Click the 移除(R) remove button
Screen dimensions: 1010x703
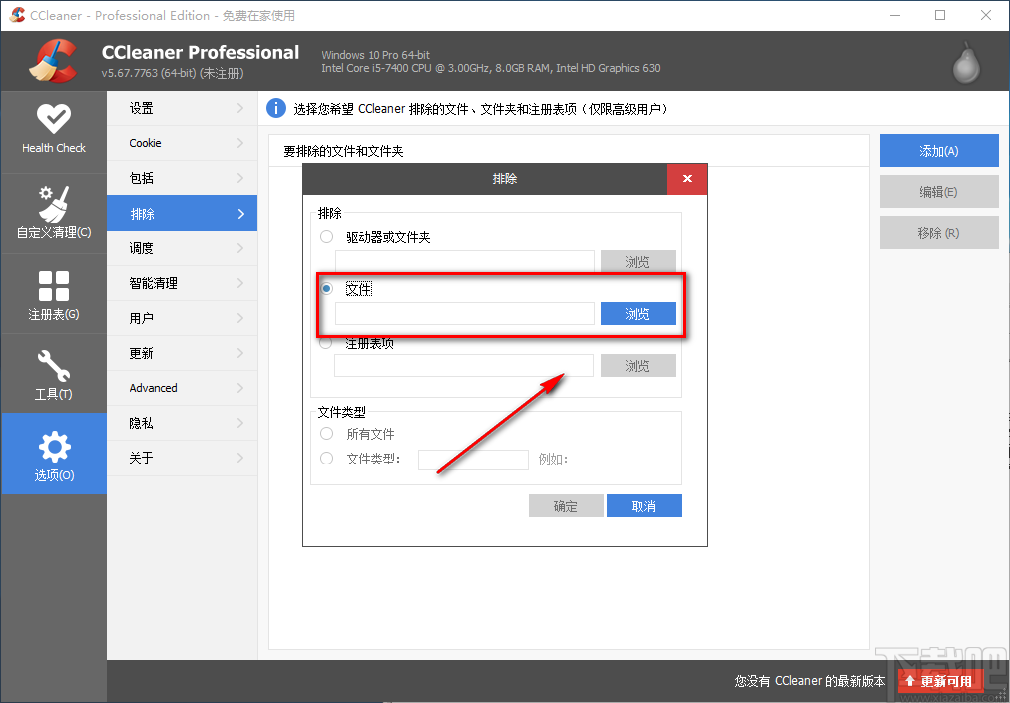tap(939, 233)
